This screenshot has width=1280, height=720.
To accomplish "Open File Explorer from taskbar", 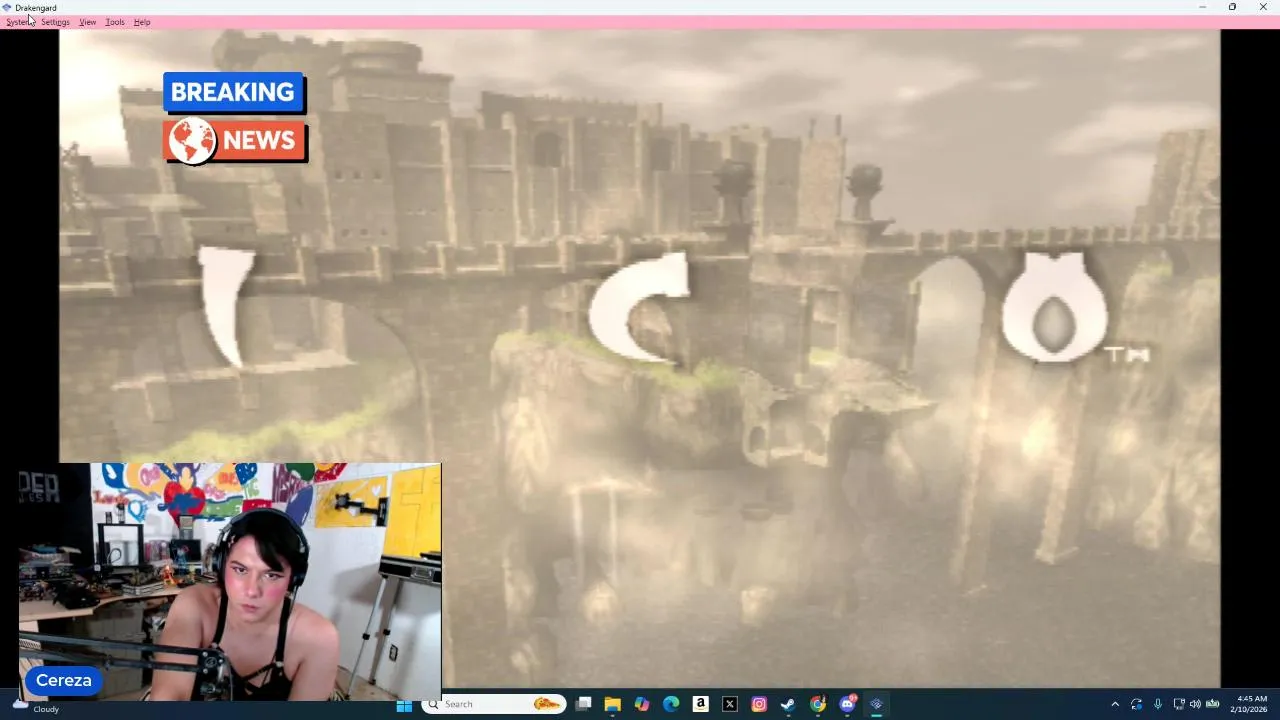I will (x=613, y=704).
